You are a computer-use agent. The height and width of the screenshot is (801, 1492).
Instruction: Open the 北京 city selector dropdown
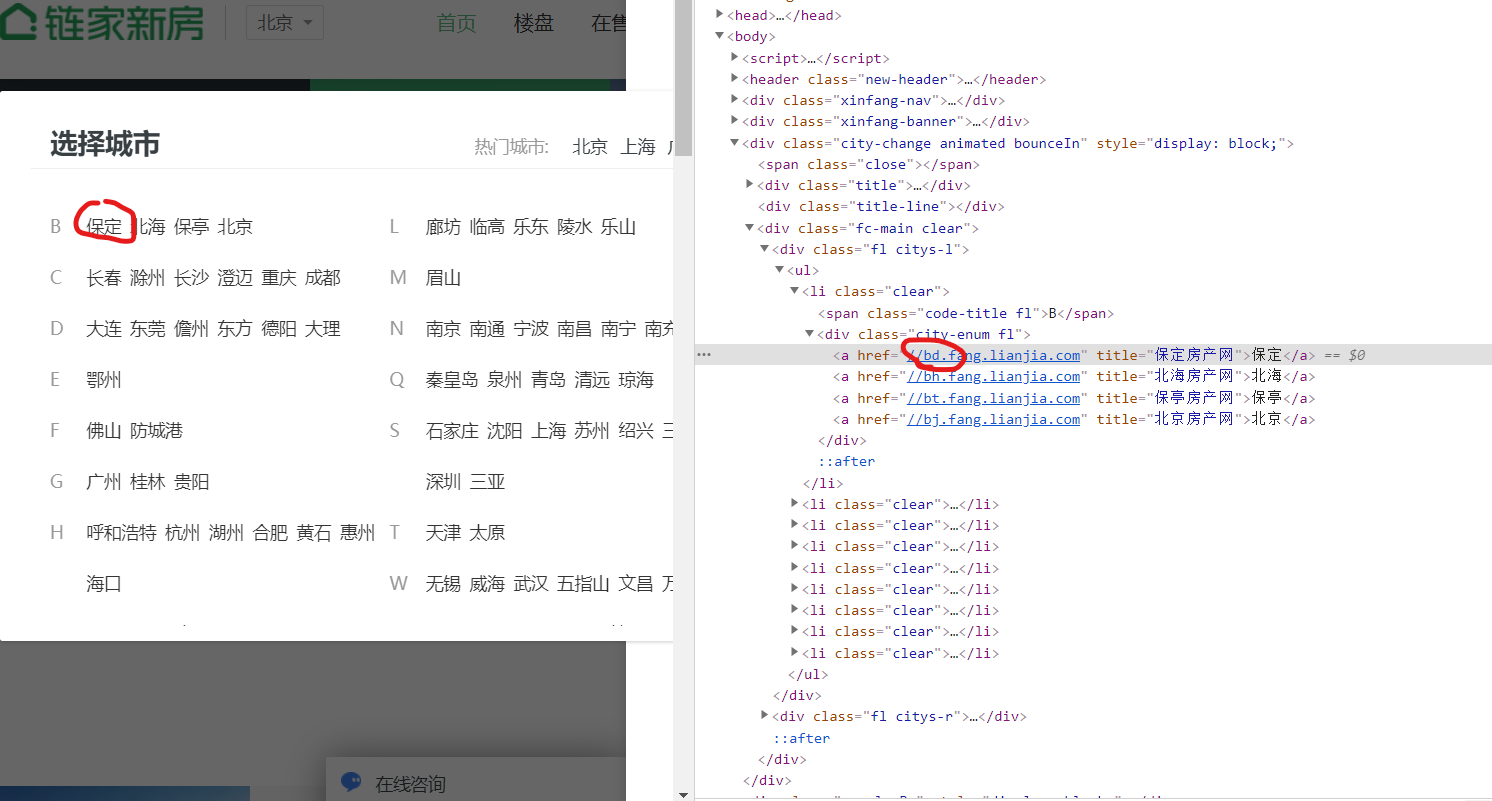pos(285,22)
